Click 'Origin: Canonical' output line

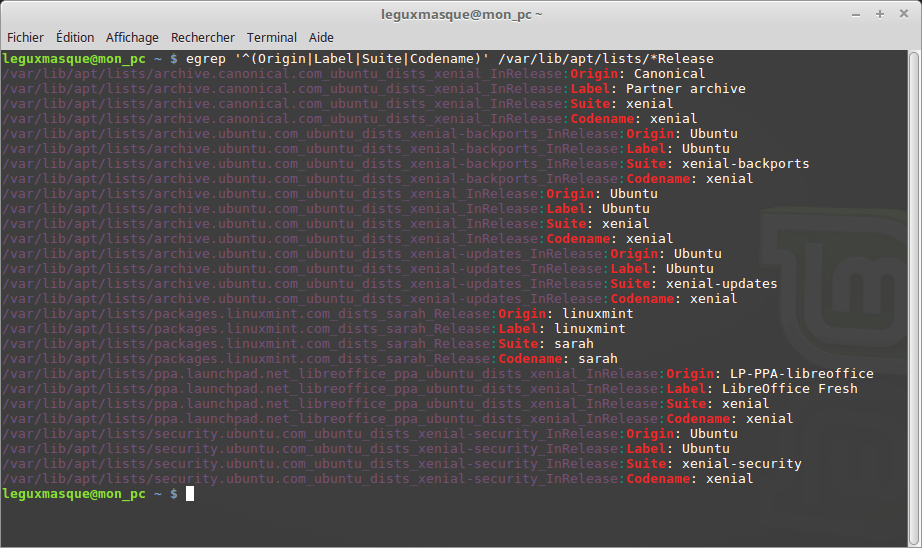pos(353,74)
